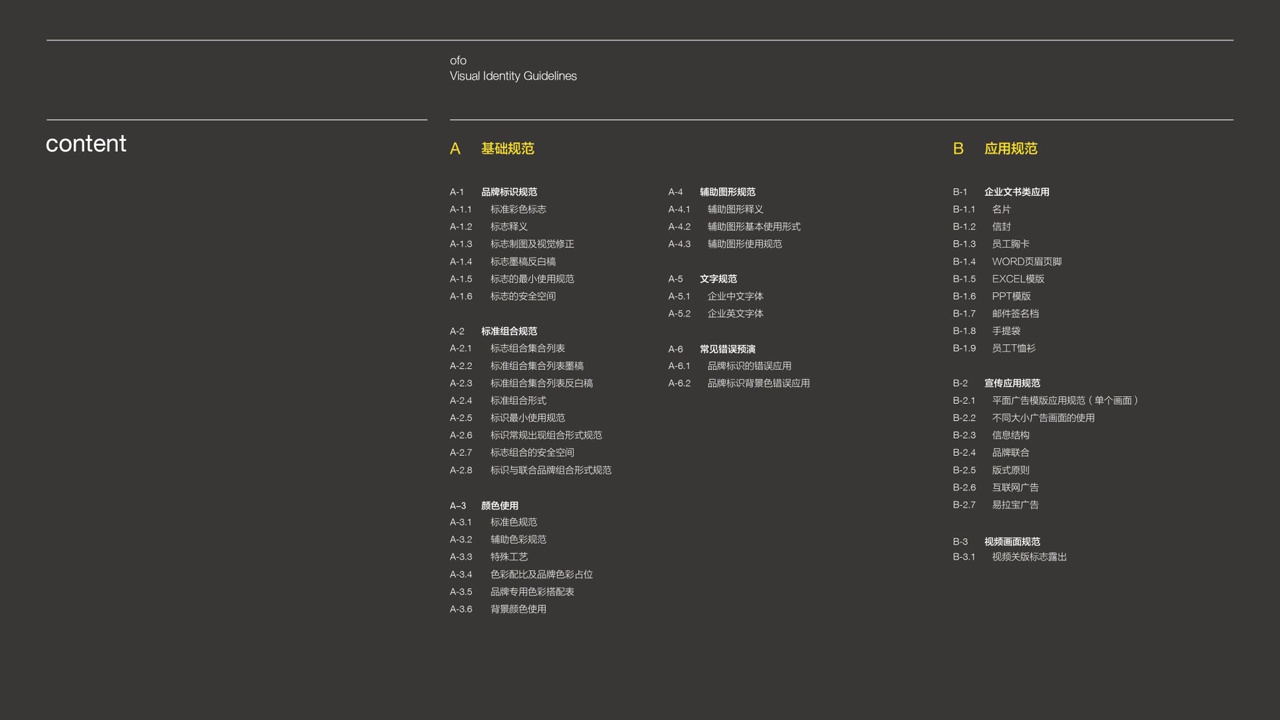
Task: Open 'A-2.3 标准组合集合列表反白稿'
Action: [521, 383]
